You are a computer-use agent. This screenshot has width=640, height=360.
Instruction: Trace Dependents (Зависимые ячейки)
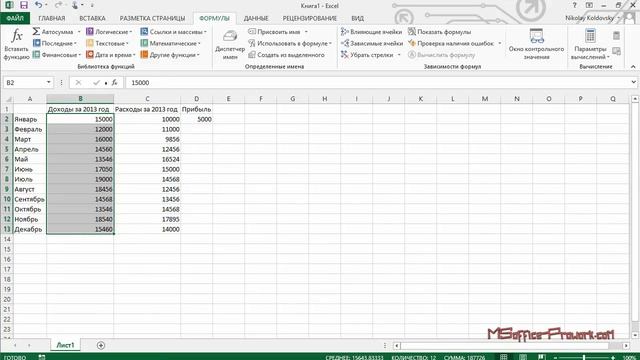pos(372,43)
